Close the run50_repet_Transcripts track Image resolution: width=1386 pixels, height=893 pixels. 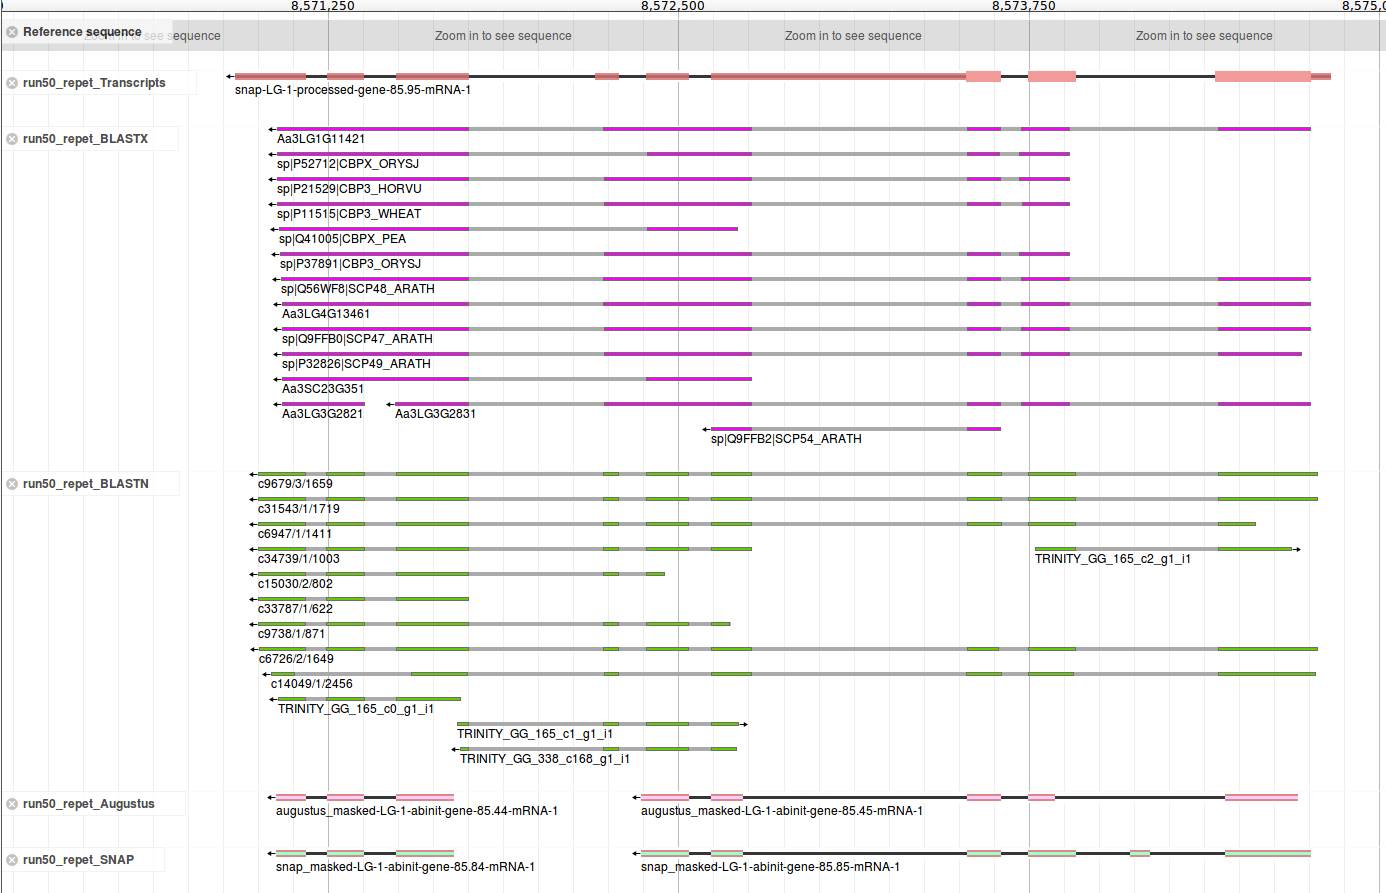pos(12,83)
